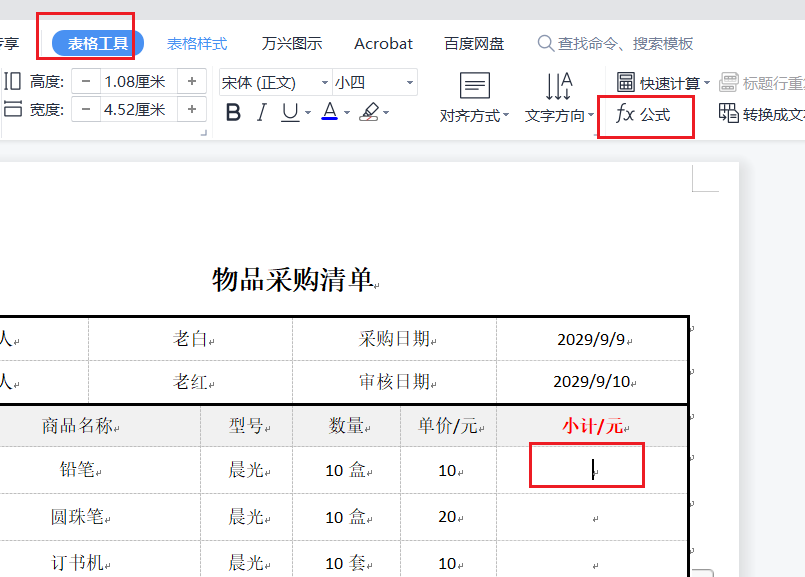Click the 文字方向 text direction icon

558,86
